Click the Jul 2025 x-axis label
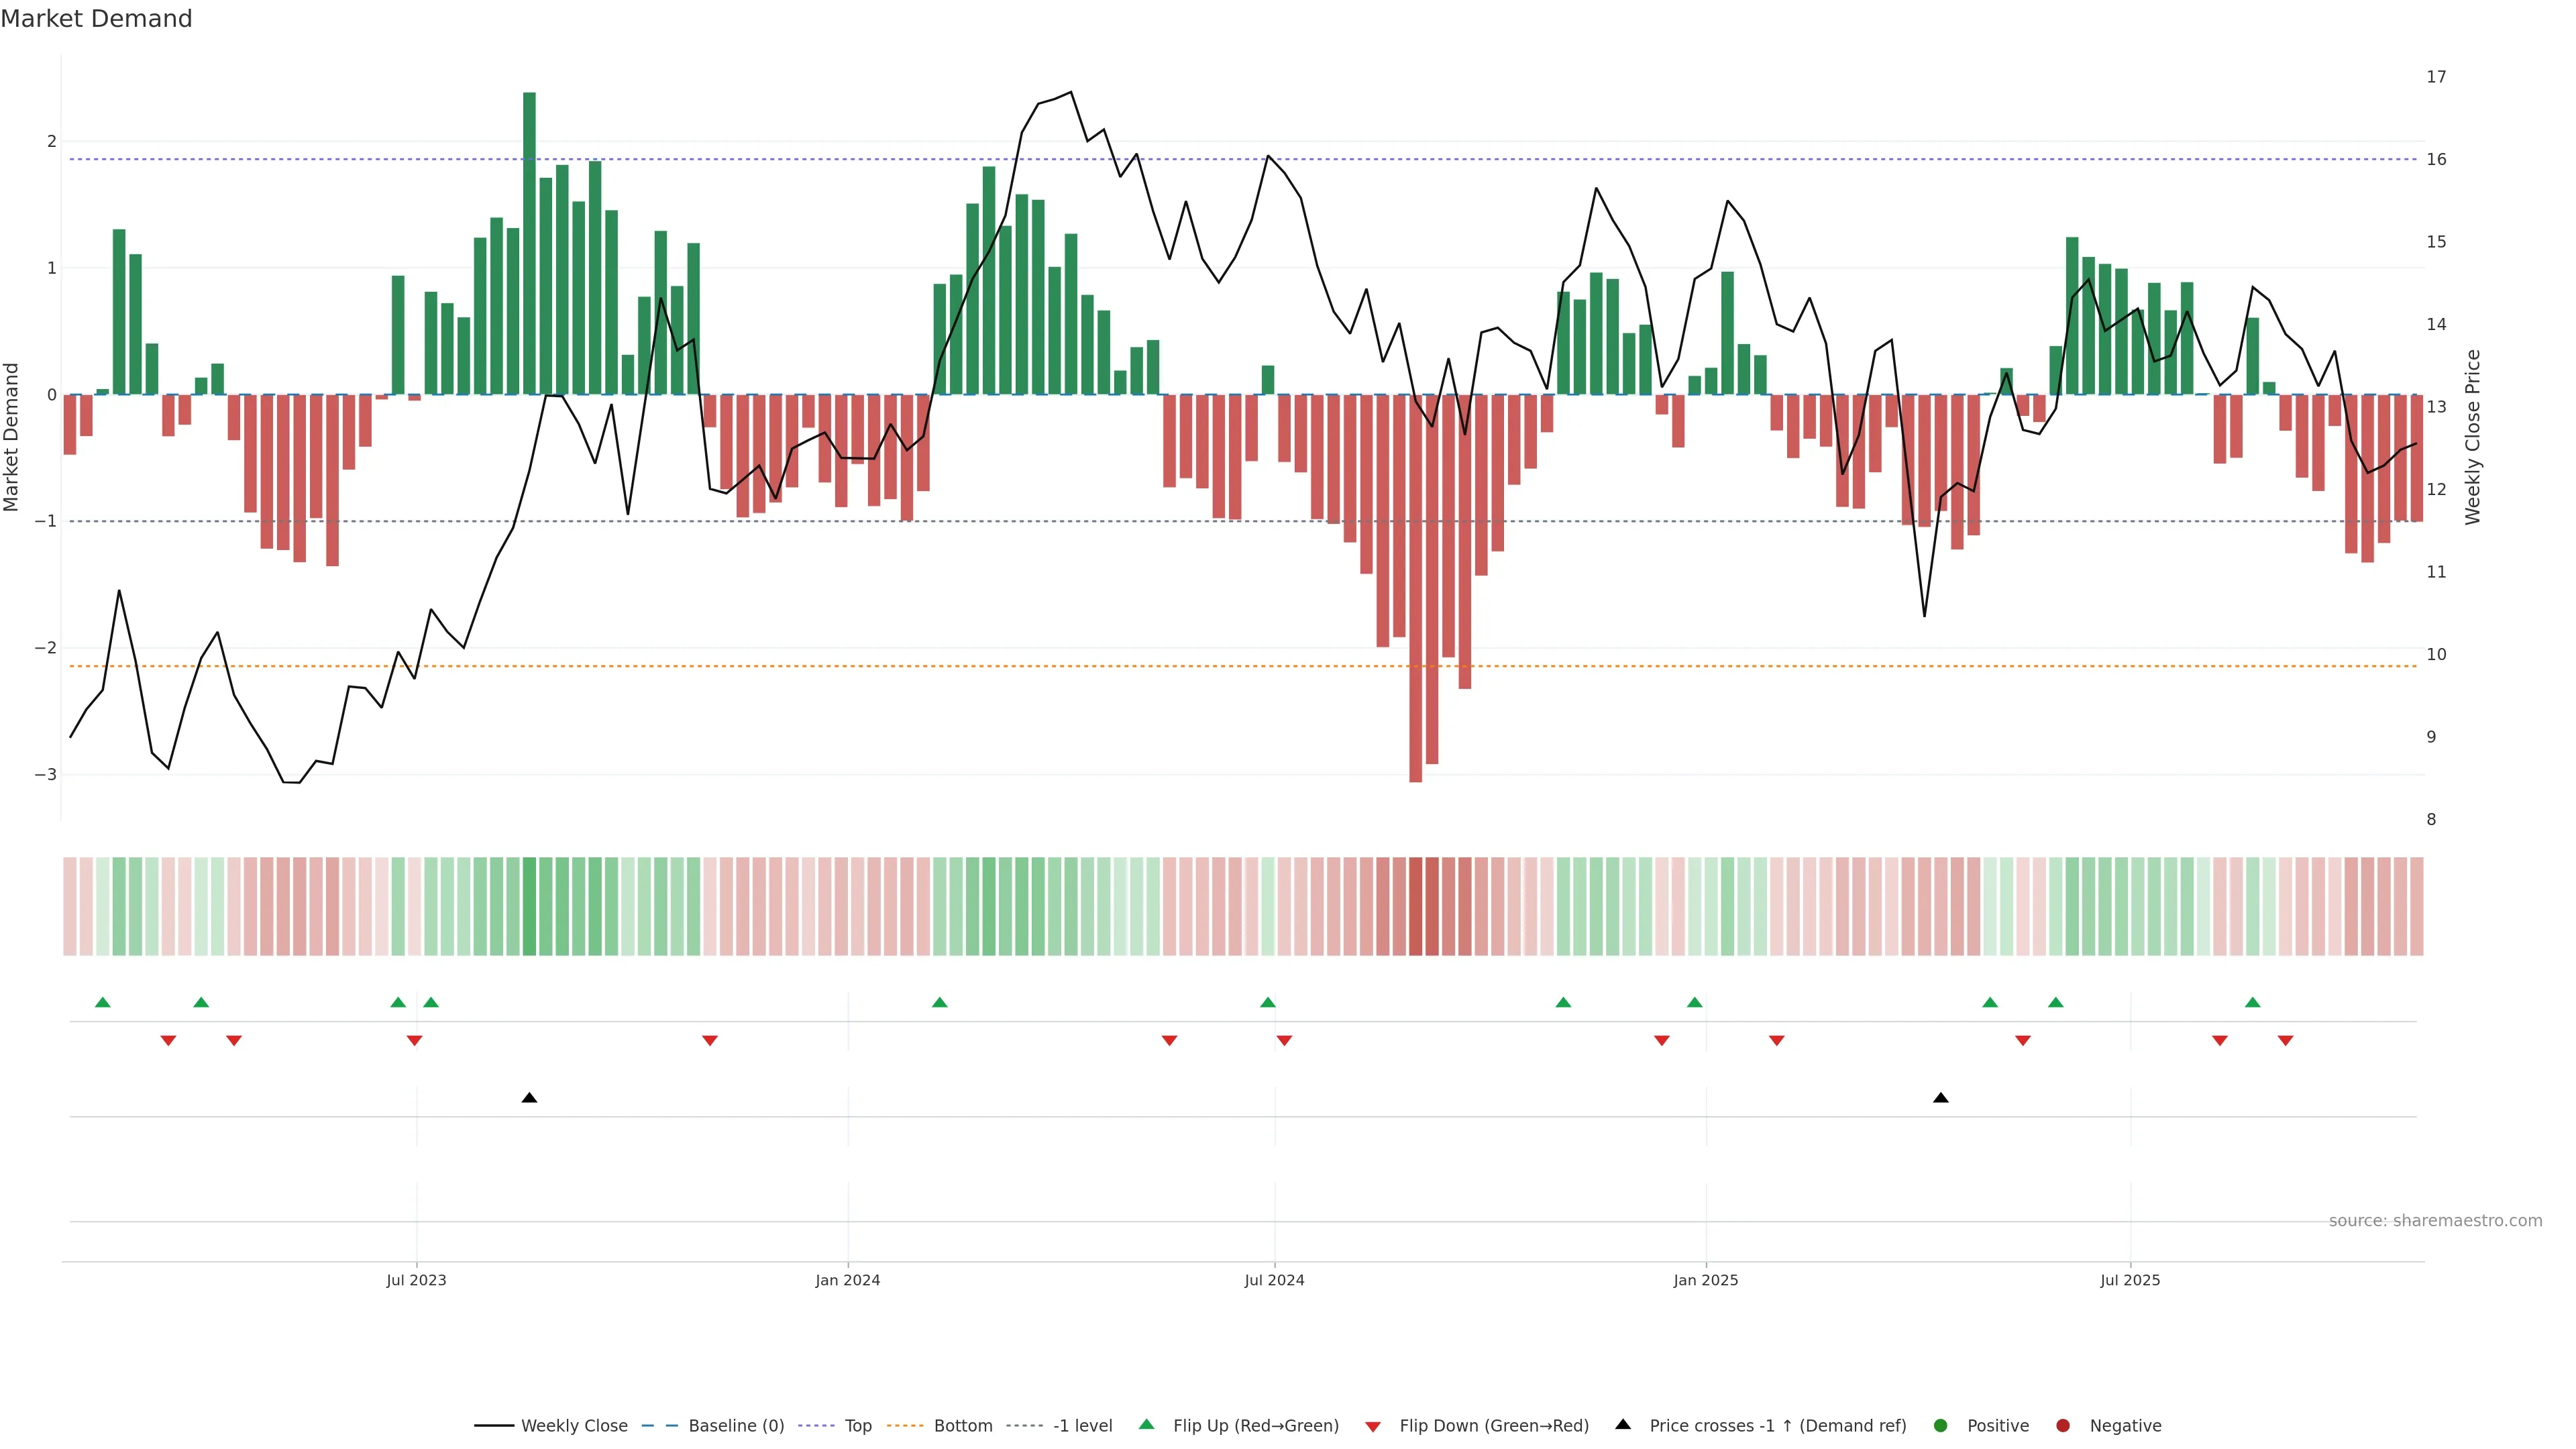Viewport: 2576px width, 1449px height. coord(2130,1280)
